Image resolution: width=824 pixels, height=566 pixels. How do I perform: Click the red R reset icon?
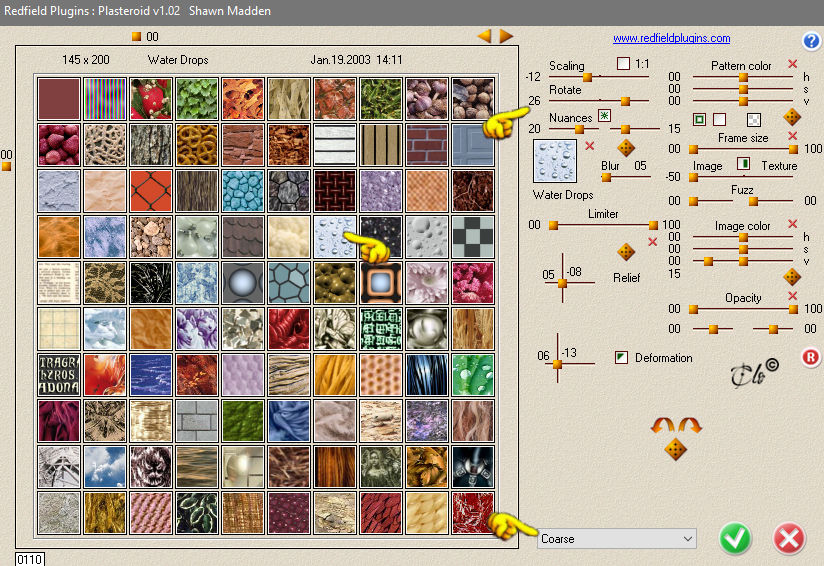(x=810, y=357)
